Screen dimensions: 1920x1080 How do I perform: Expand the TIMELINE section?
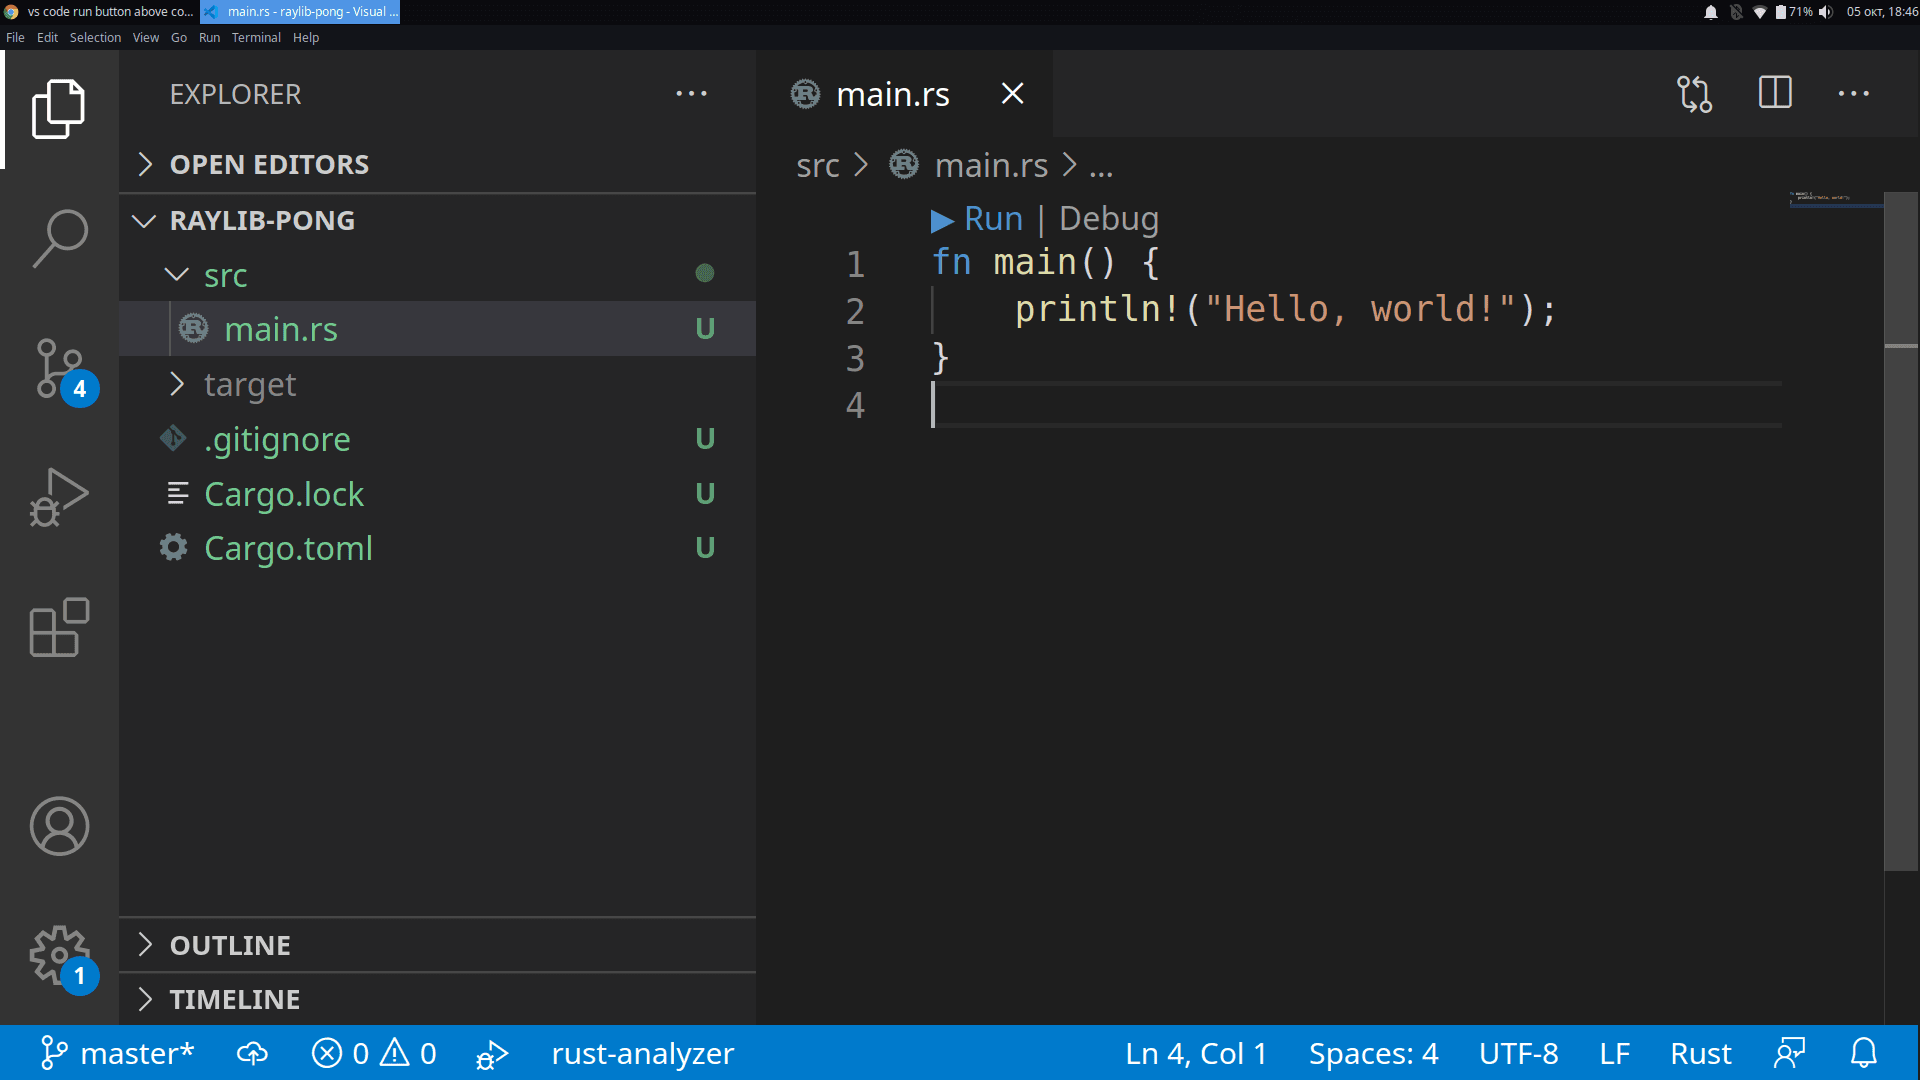(x=437, y=999)
